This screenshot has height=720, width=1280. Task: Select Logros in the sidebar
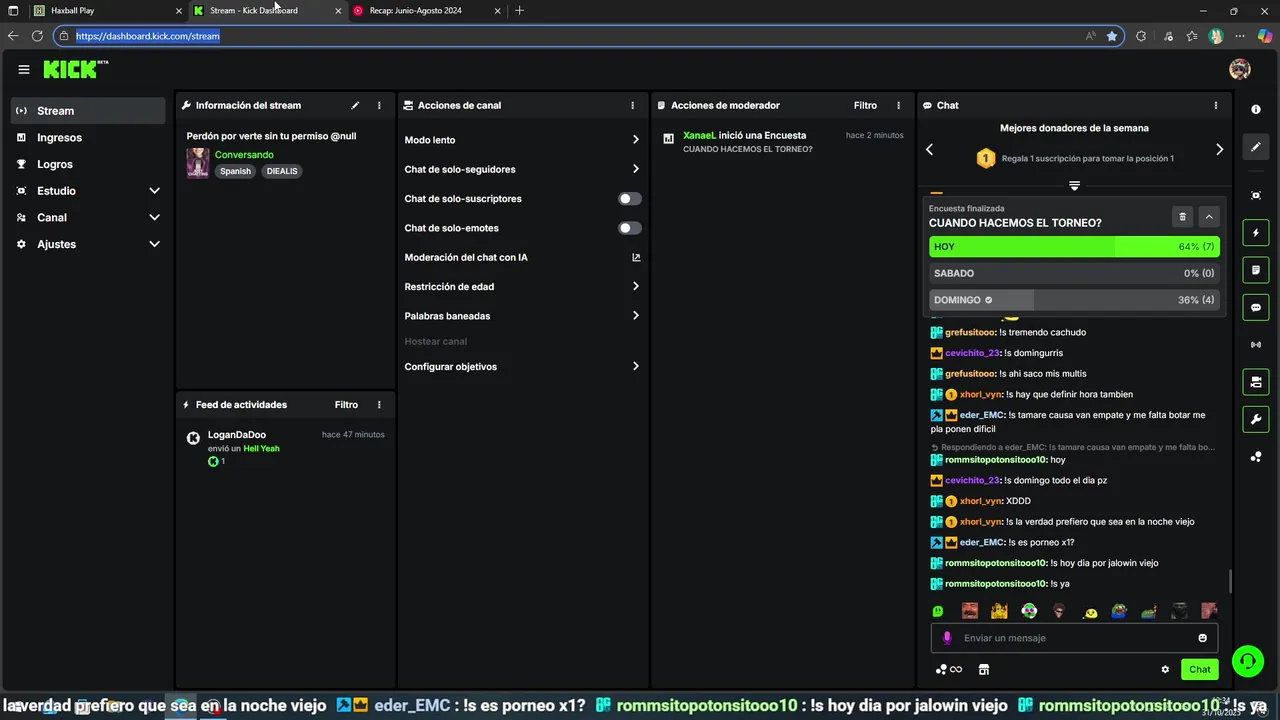pyautogui.click(x=88, y=164)
